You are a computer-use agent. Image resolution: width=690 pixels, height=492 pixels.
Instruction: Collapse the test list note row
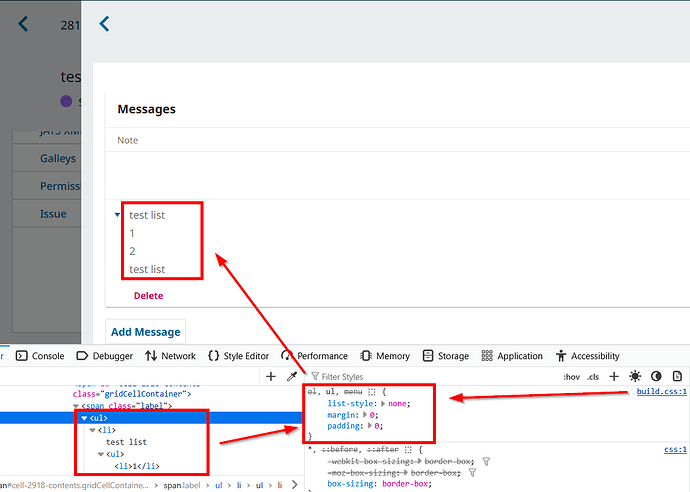click(x=117, y=214)
